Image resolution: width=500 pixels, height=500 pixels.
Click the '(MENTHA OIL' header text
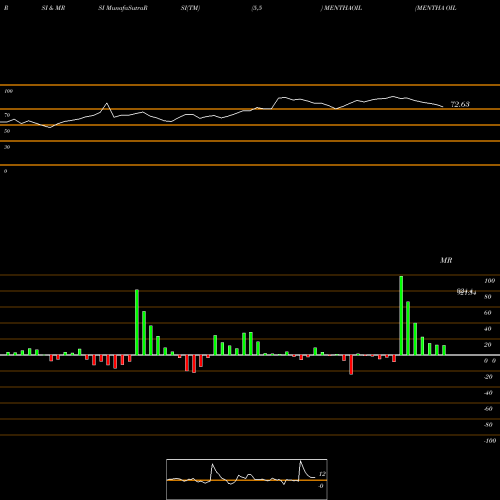click(x=435, y=8)
